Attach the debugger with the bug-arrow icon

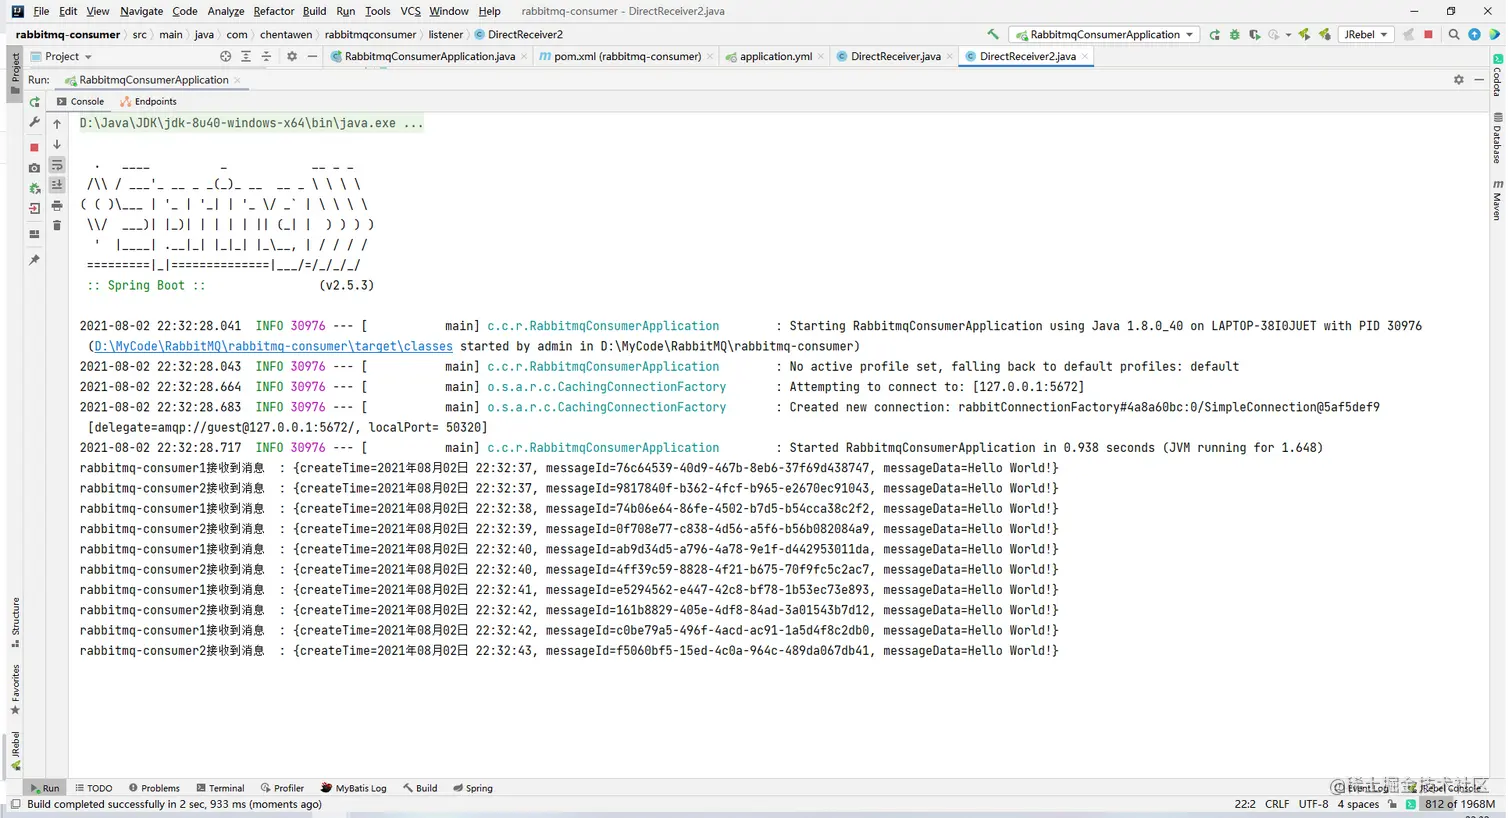point(34,188)
